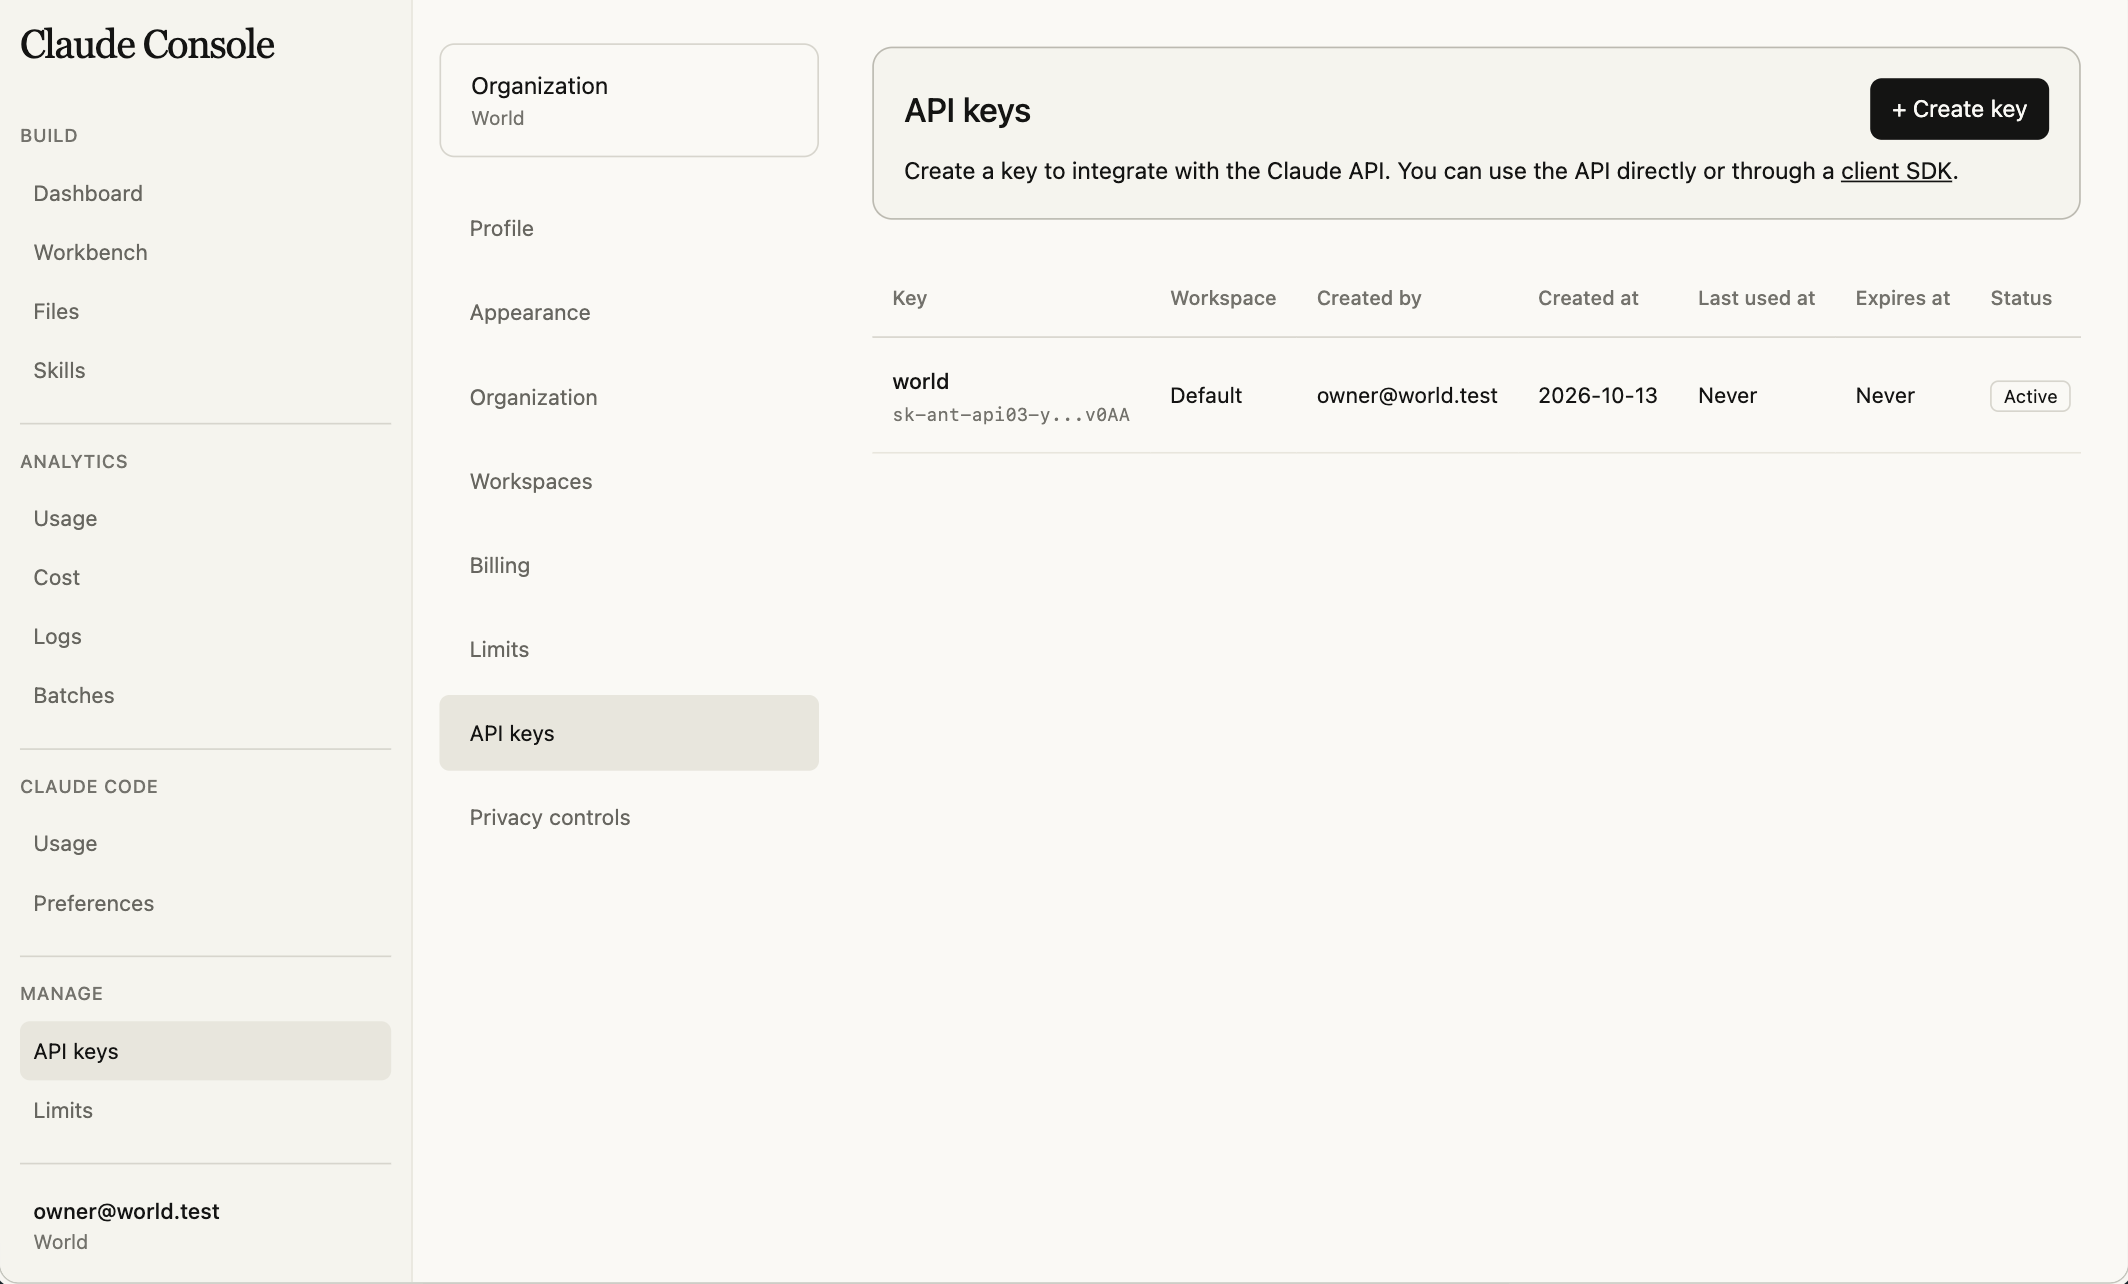Click the Key column header
Viewport: 2128px width, 1284px height.
click(x=909, y=298)
